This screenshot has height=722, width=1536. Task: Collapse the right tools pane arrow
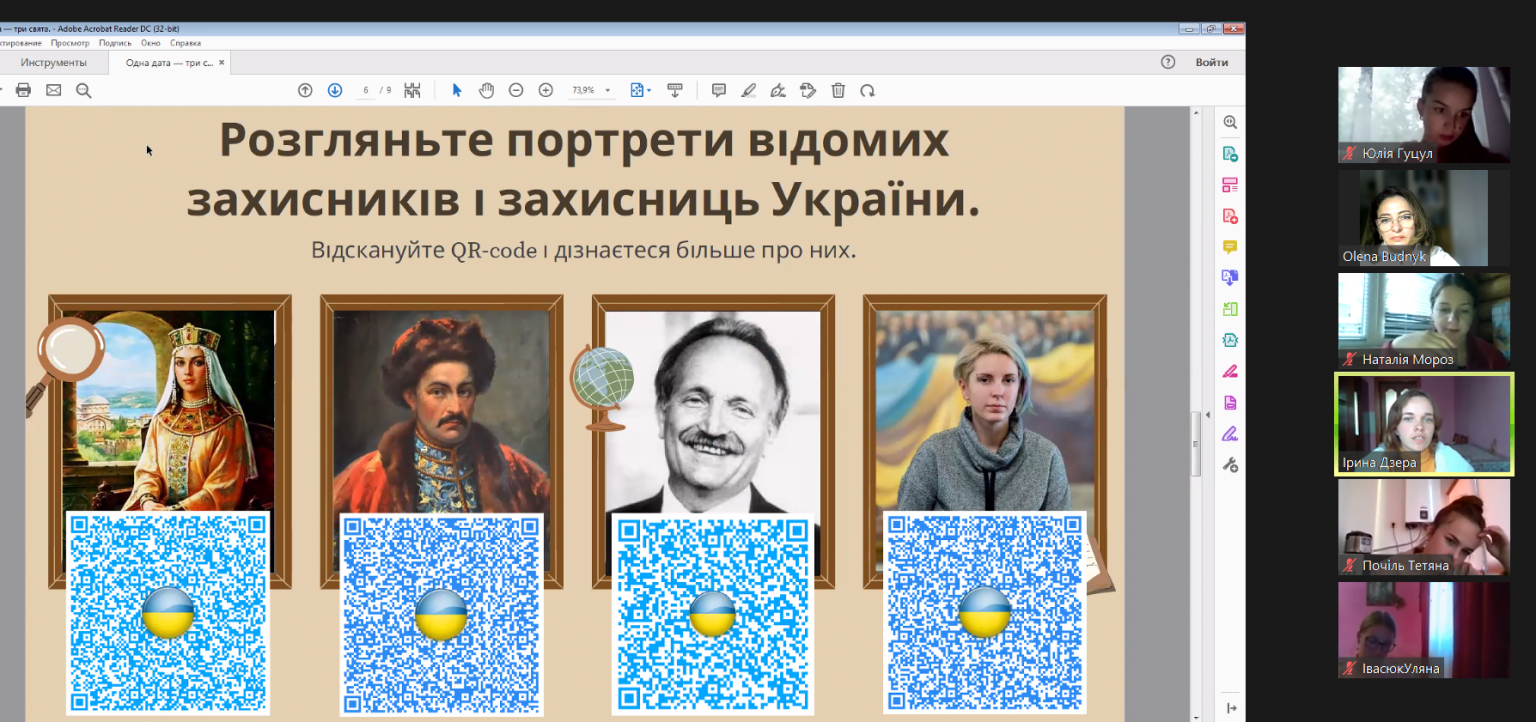pos(1230,708)
